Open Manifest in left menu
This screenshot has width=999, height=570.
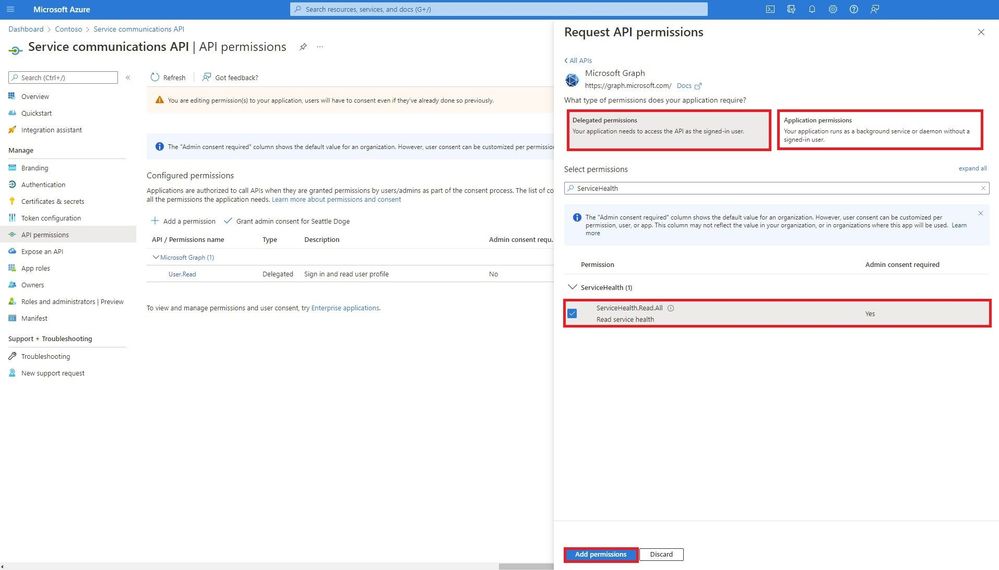(x=34, y=318)
